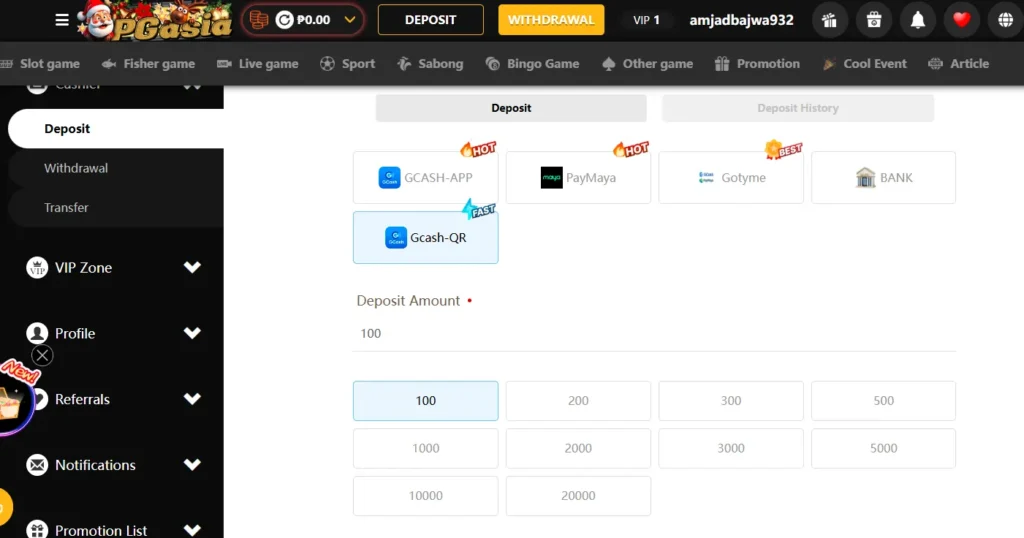Click the red heart favorites icon
Image resolution: width=1024 pixels, height=538 pixels.
(961, 20)
